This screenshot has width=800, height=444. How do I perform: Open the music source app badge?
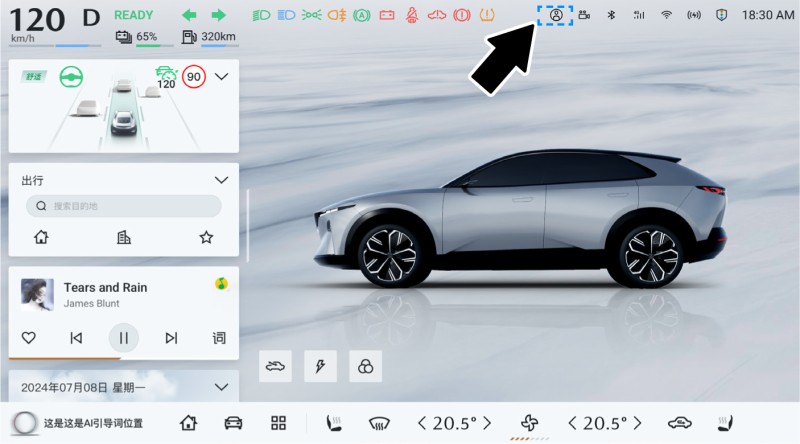tap(221, 284)
